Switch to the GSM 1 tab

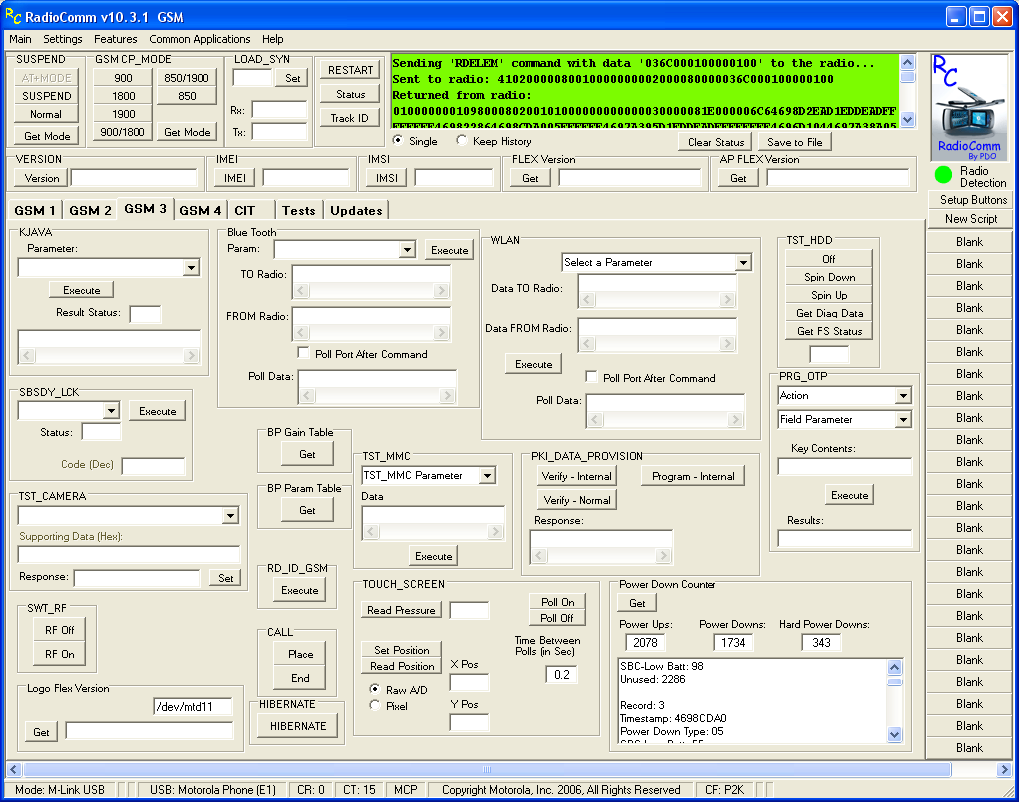[x=35, y=211]
